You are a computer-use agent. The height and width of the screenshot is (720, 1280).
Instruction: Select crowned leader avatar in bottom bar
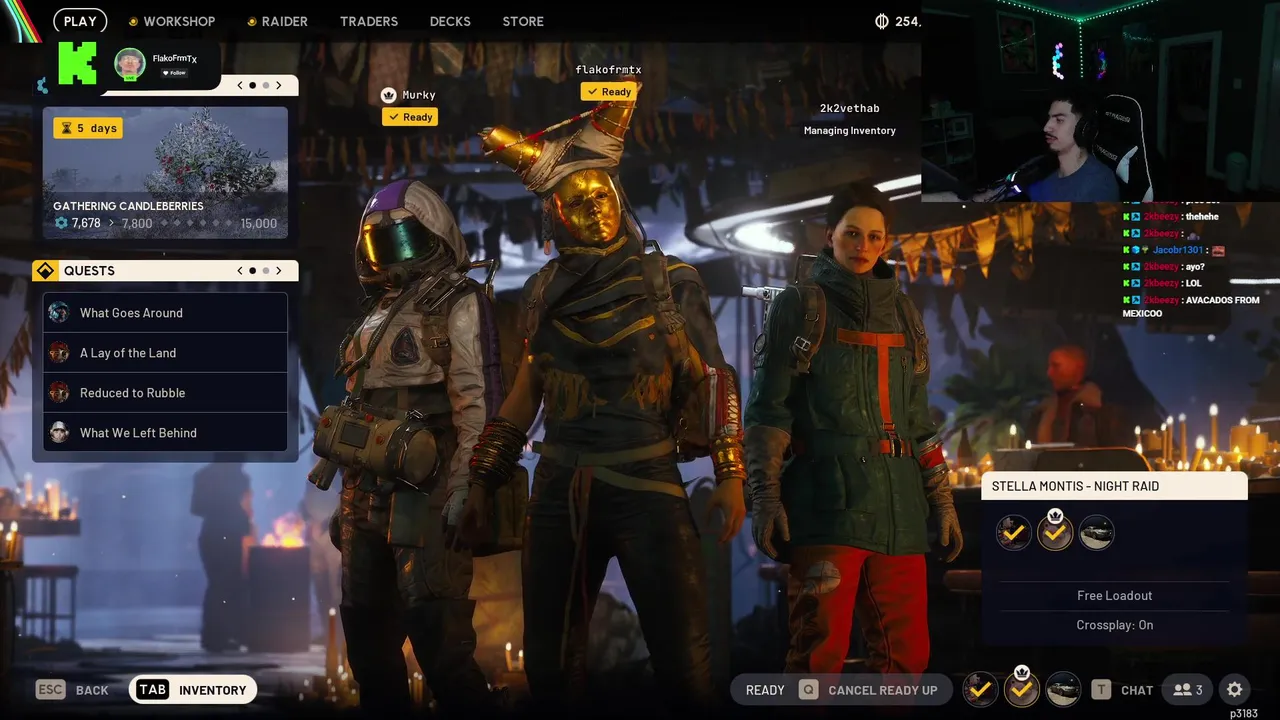coord(1021,689)
